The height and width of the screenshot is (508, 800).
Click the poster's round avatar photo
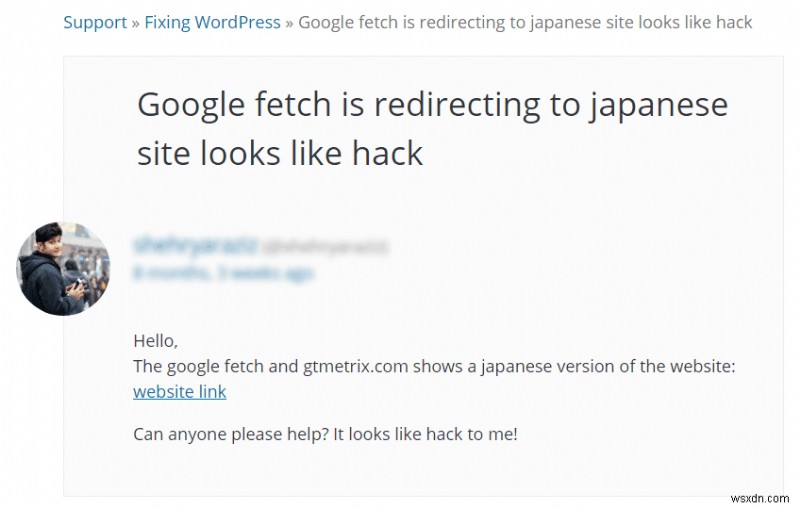pos(64,269)
